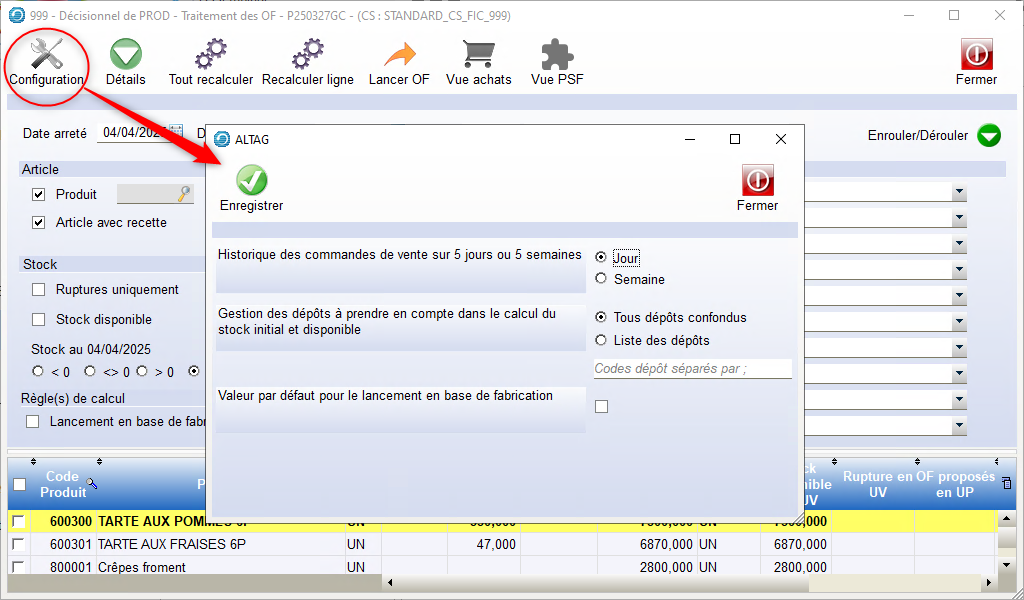Open the Date arreté calendar picker
Viewport: 1024px width, 600px height.
[177, 132]
